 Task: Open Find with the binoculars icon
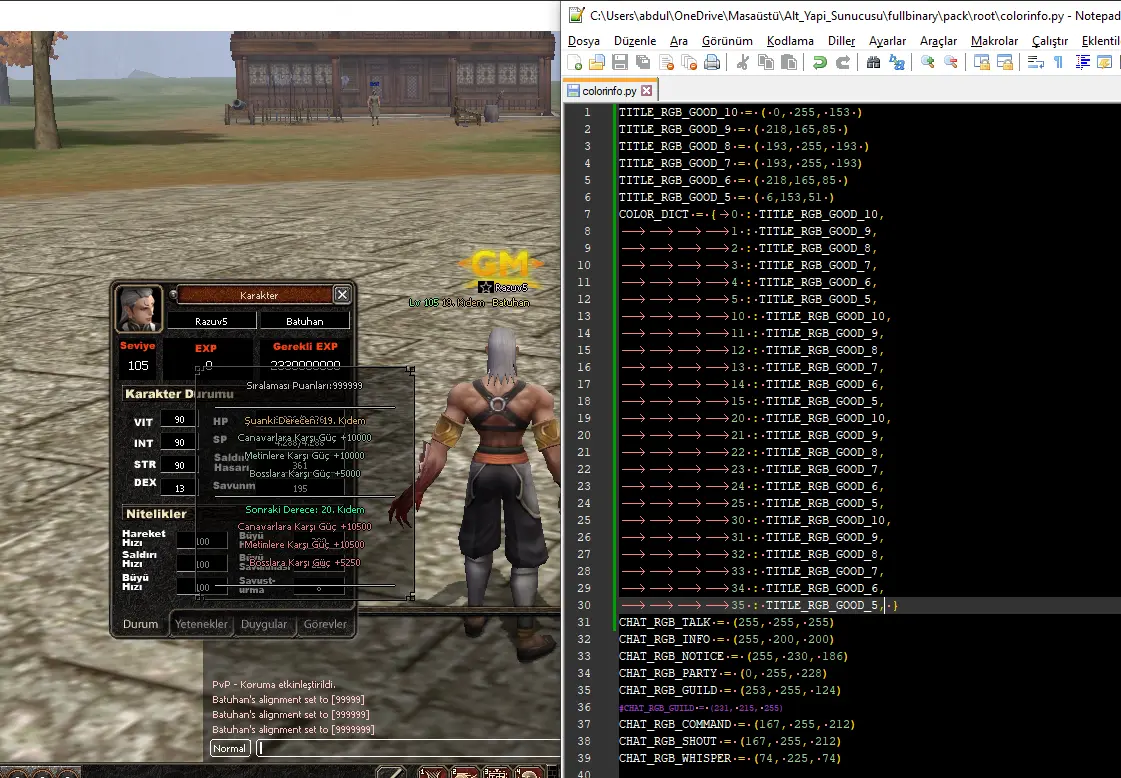pos(873,62)
